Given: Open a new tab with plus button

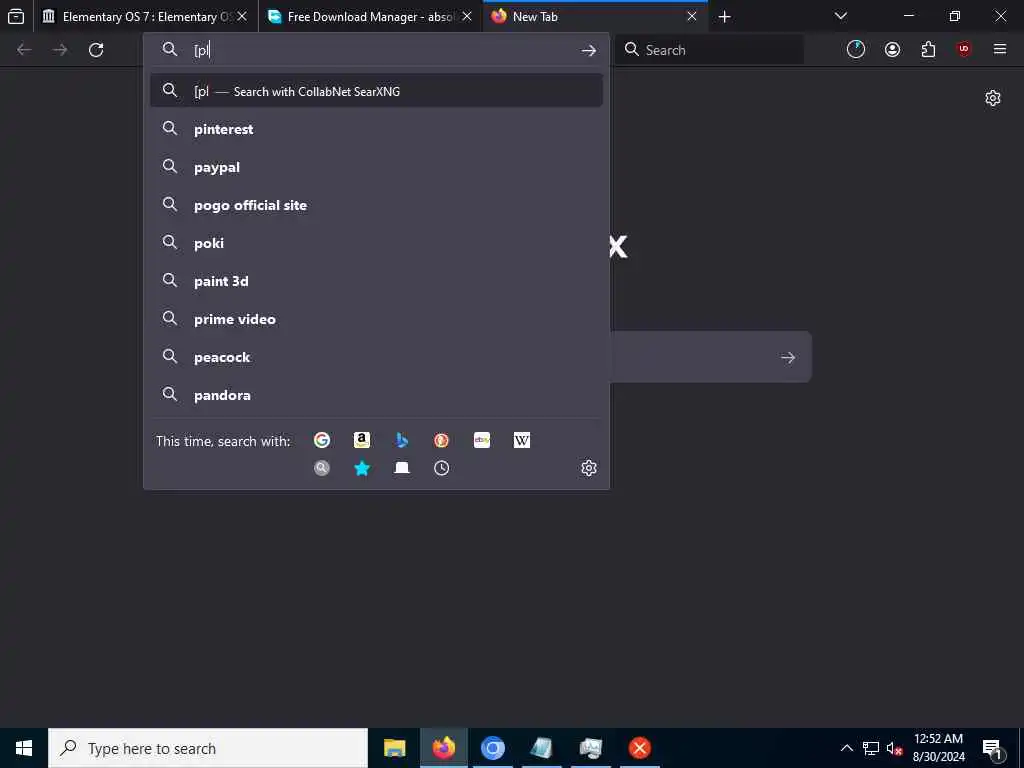Looking at the screenshot, I should 724,16.
